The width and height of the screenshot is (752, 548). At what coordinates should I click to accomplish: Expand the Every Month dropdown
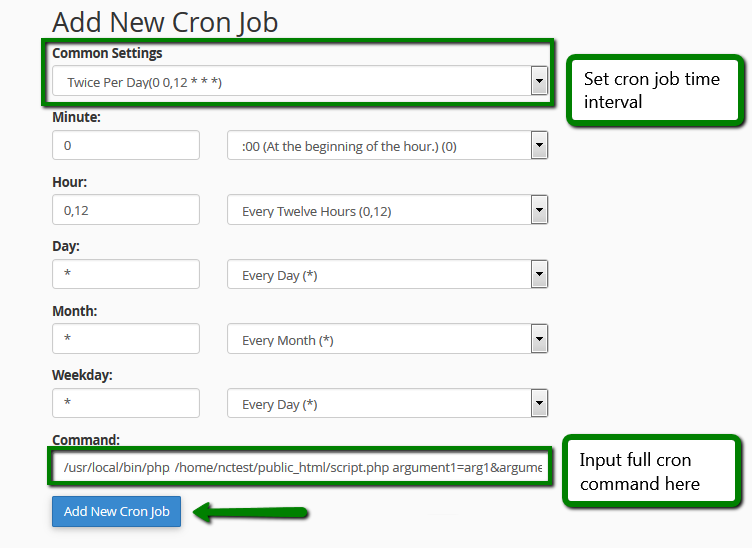[x=380, y=340]
